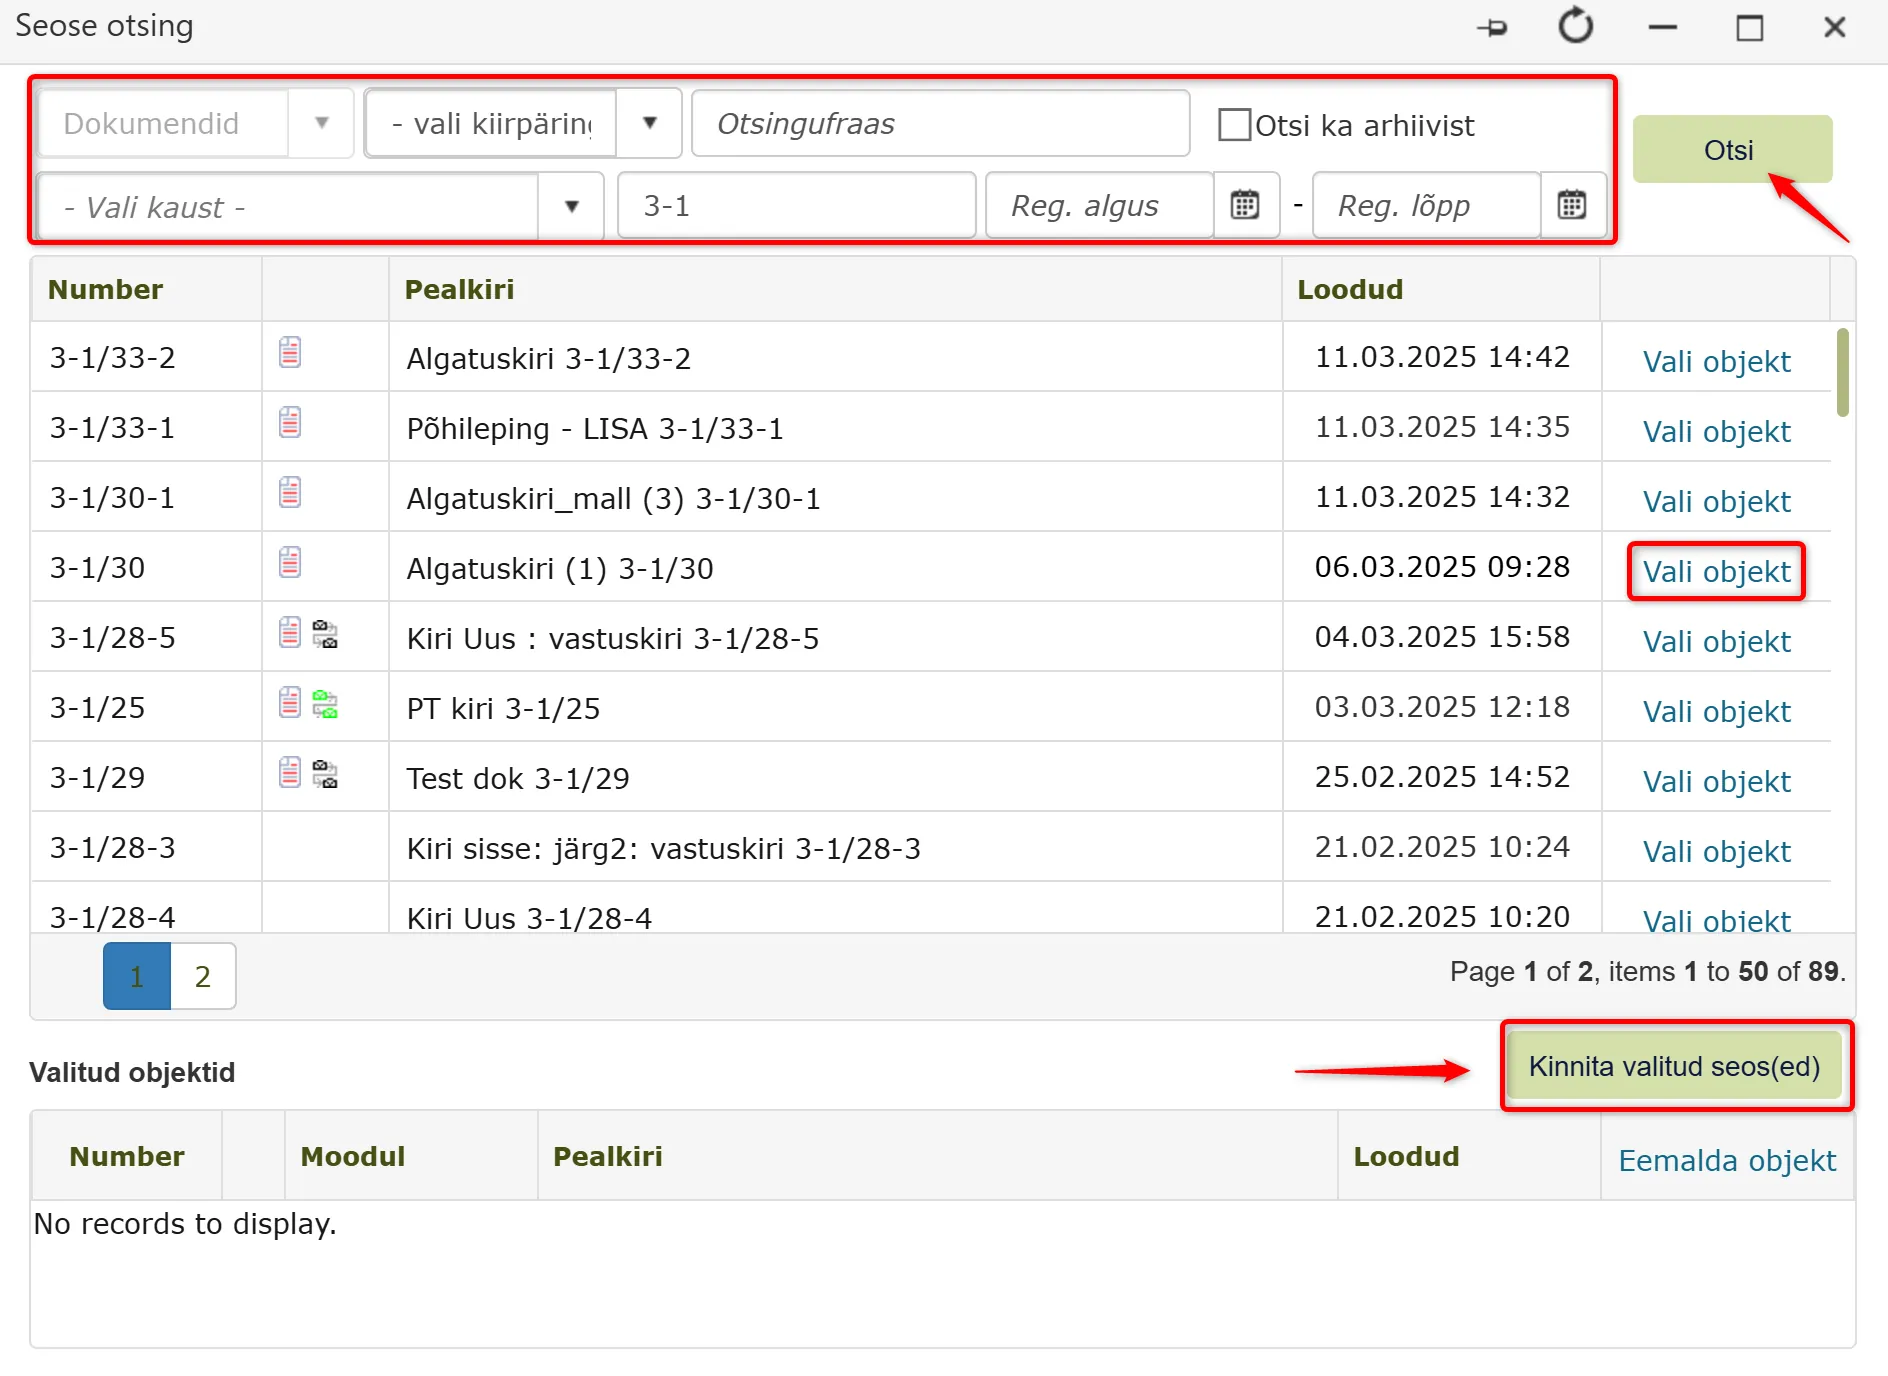Screen dimensions: 1888x1376
Task: Click the pin window icon
Action: [1492, 28]
